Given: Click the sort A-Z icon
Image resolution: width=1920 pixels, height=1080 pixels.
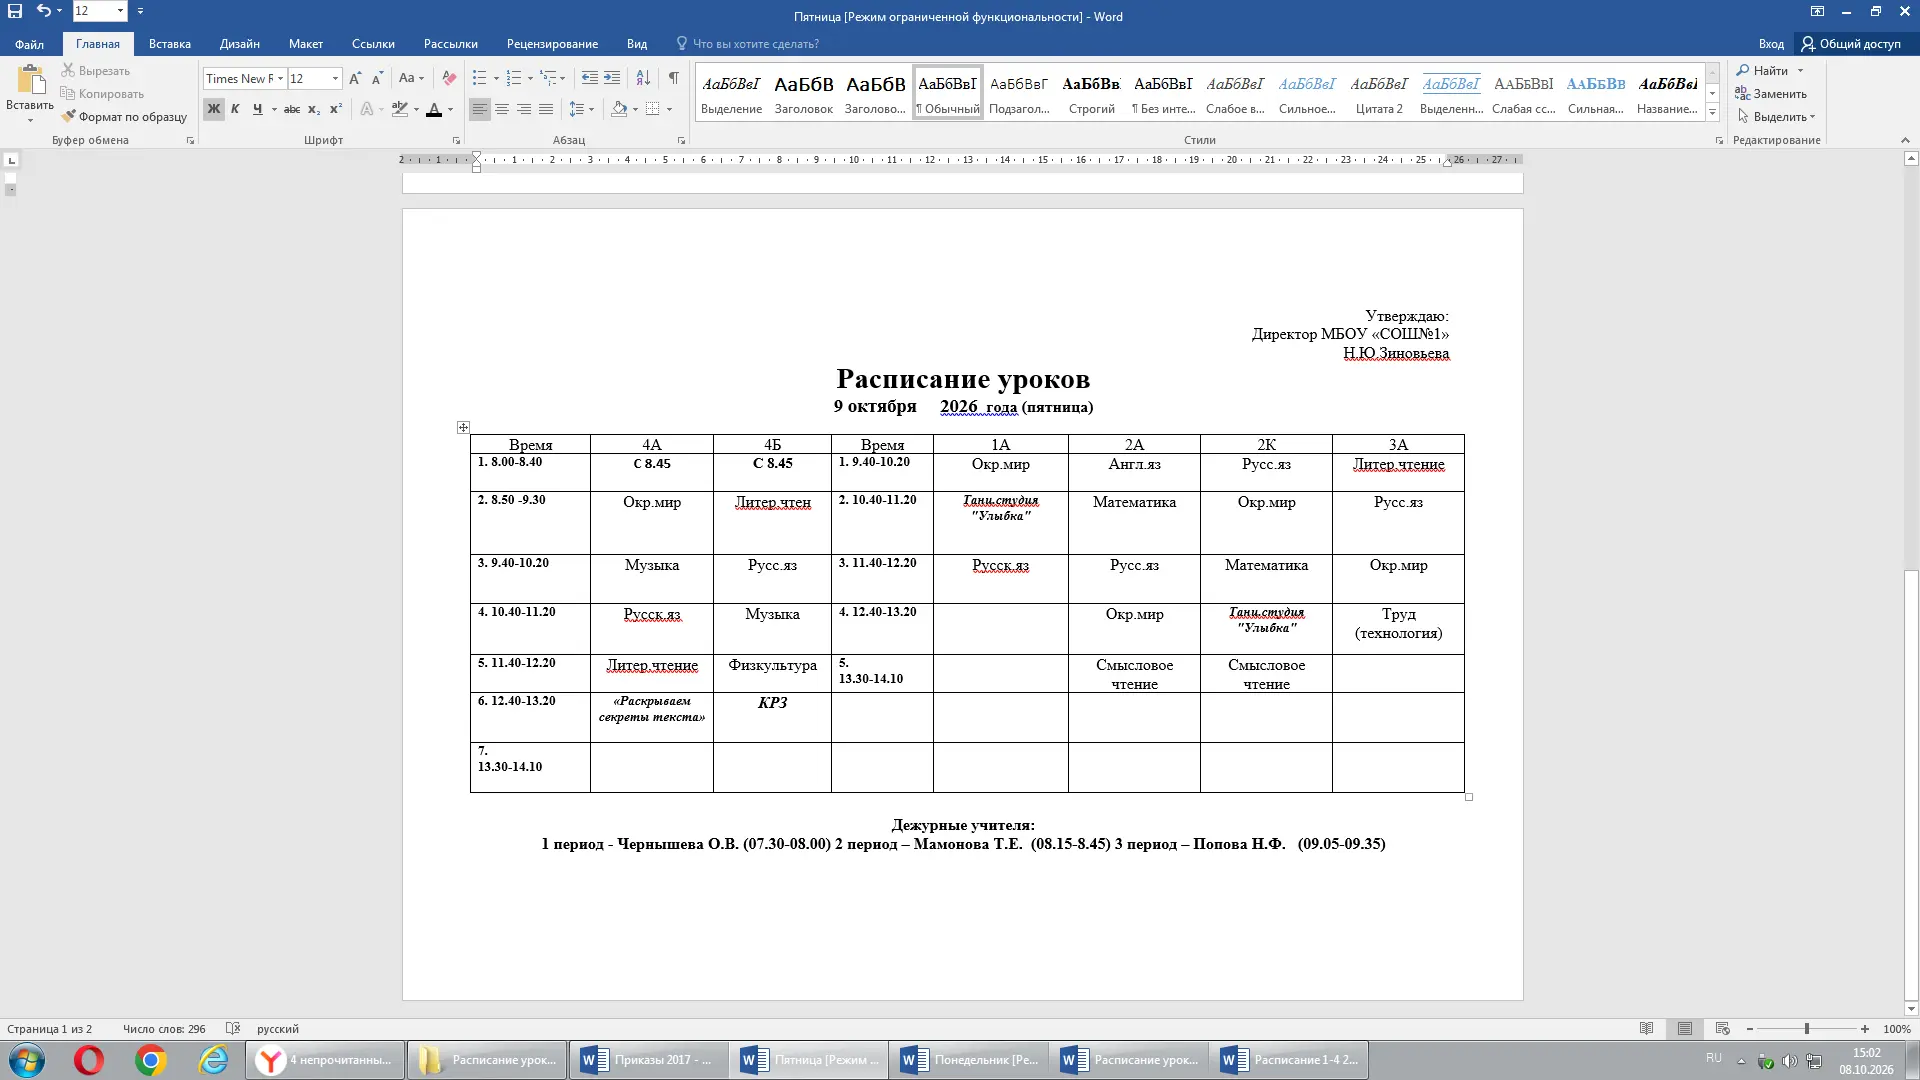Looking at the screenshot, I should point(643,78).
